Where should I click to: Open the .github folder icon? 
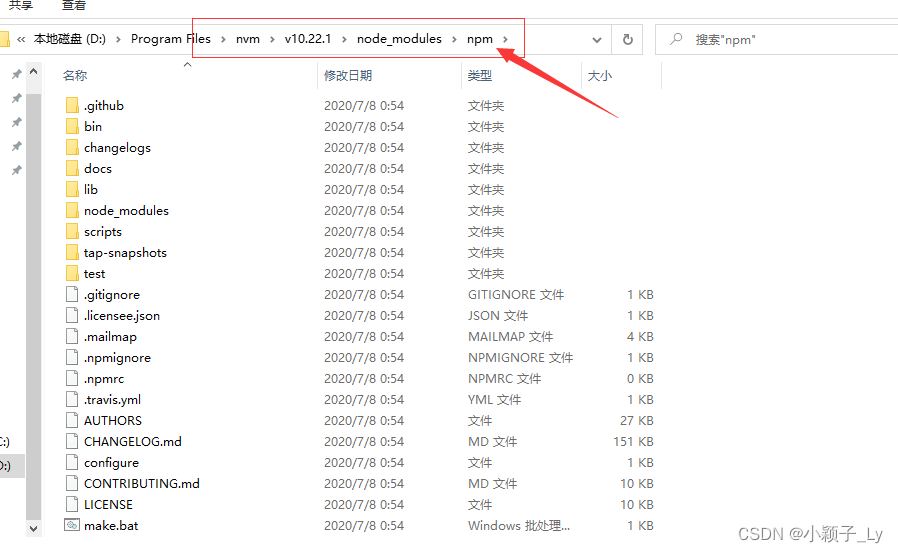[x=72, y=105]
